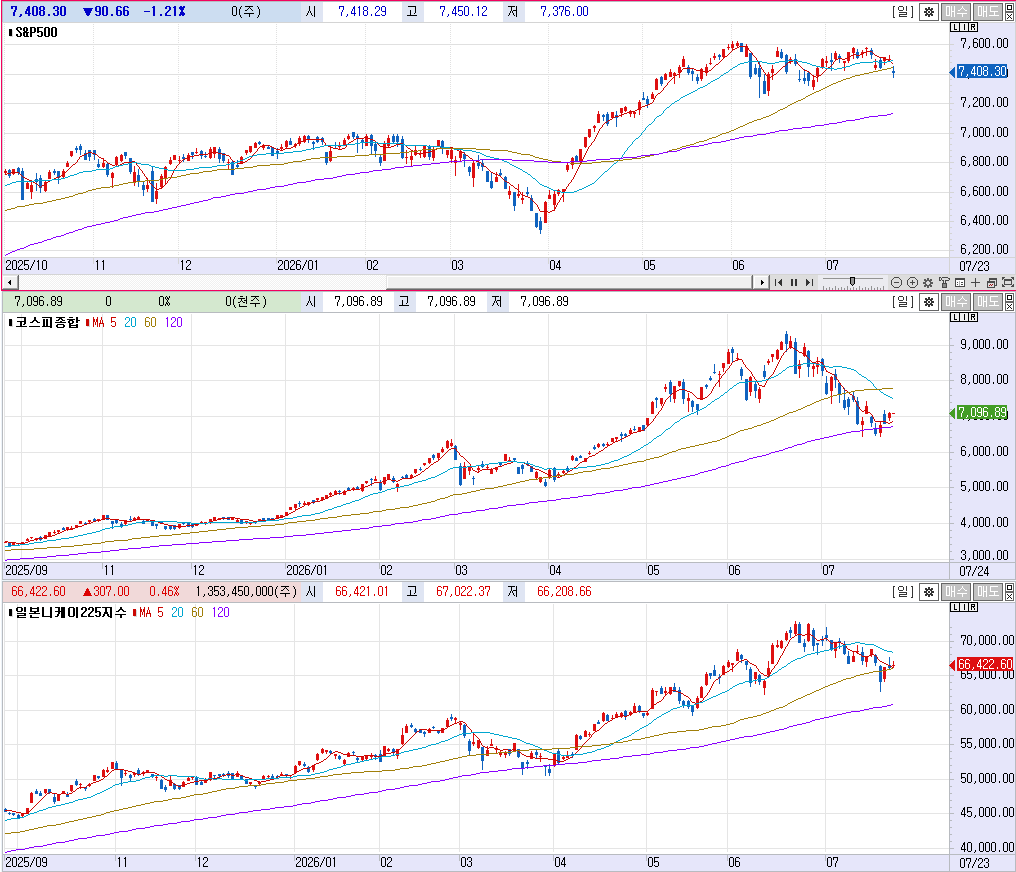The image size is (1016, 872).
Task: Click S&P500 current price tag 7,408.30
Action: [982, 71]
